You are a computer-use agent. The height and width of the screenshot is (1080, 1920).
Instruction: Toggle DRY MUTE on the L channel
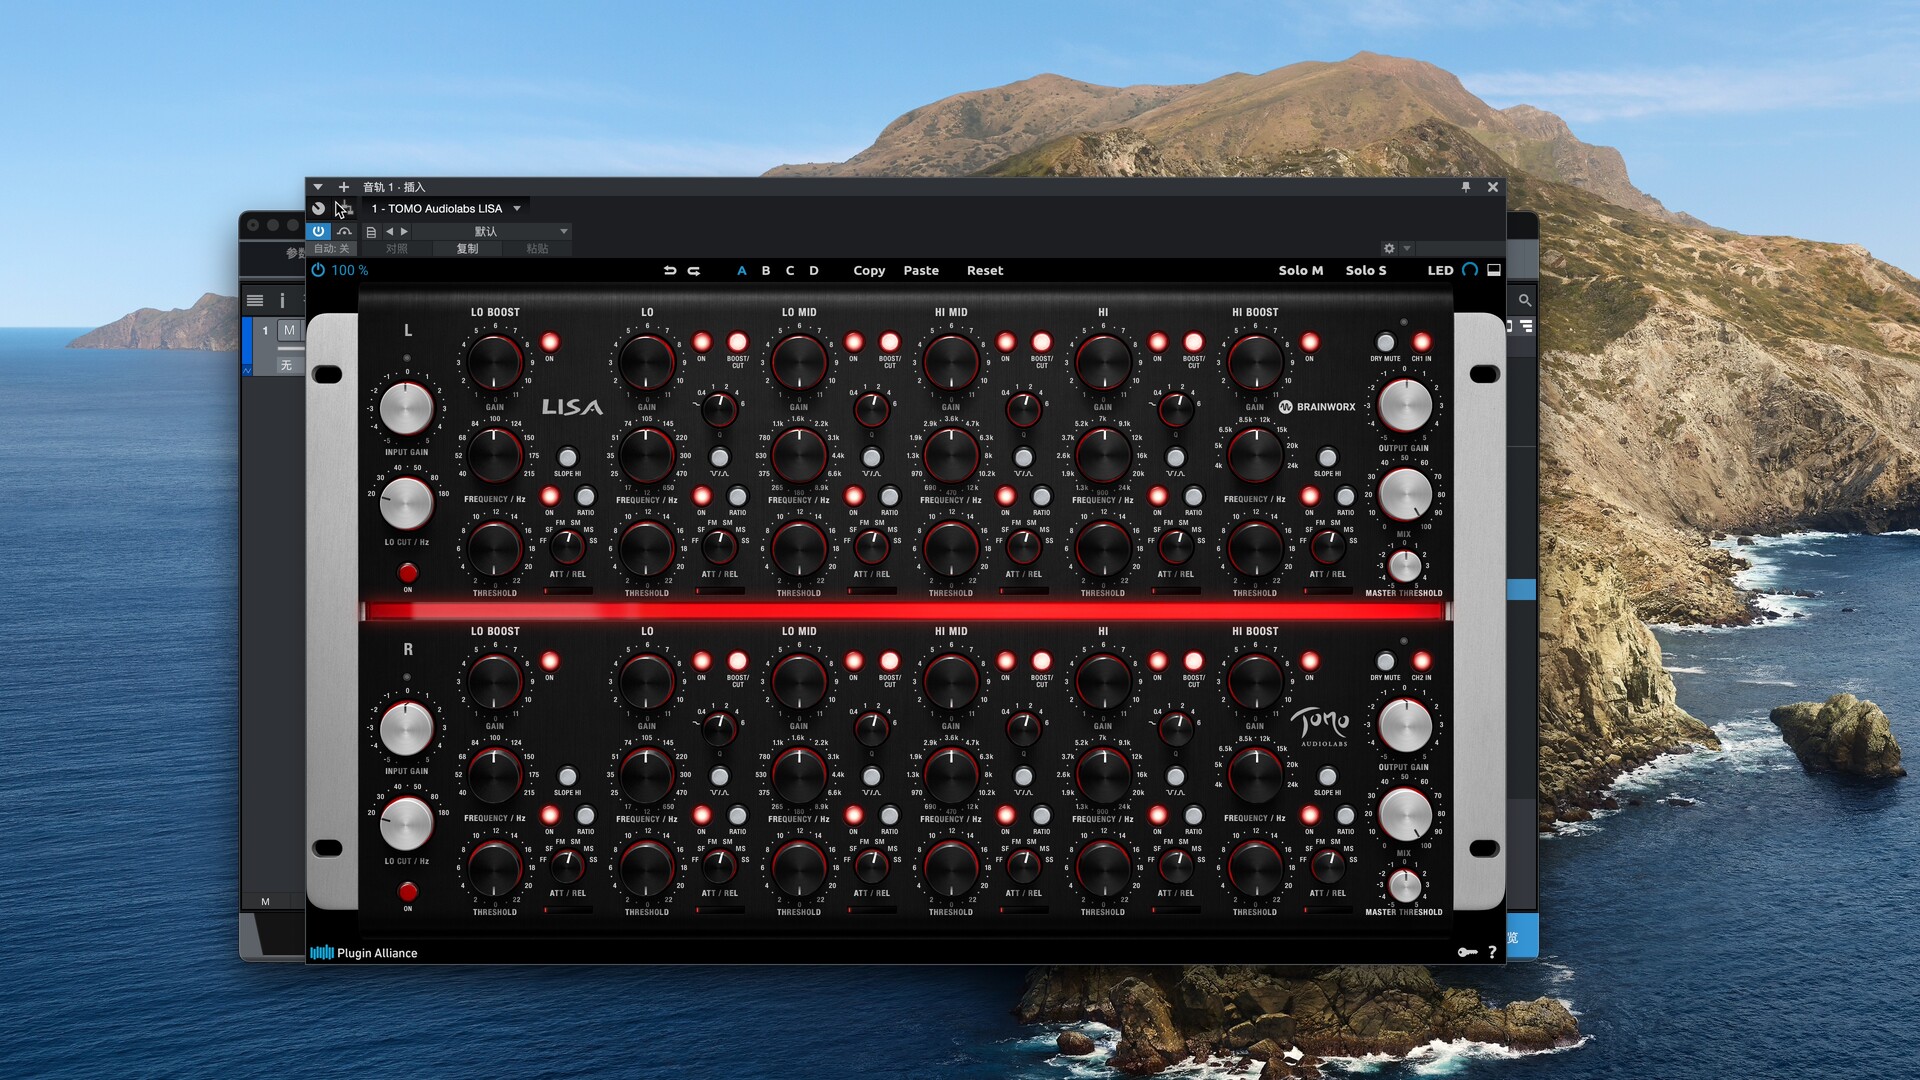tap(1385, 343)
